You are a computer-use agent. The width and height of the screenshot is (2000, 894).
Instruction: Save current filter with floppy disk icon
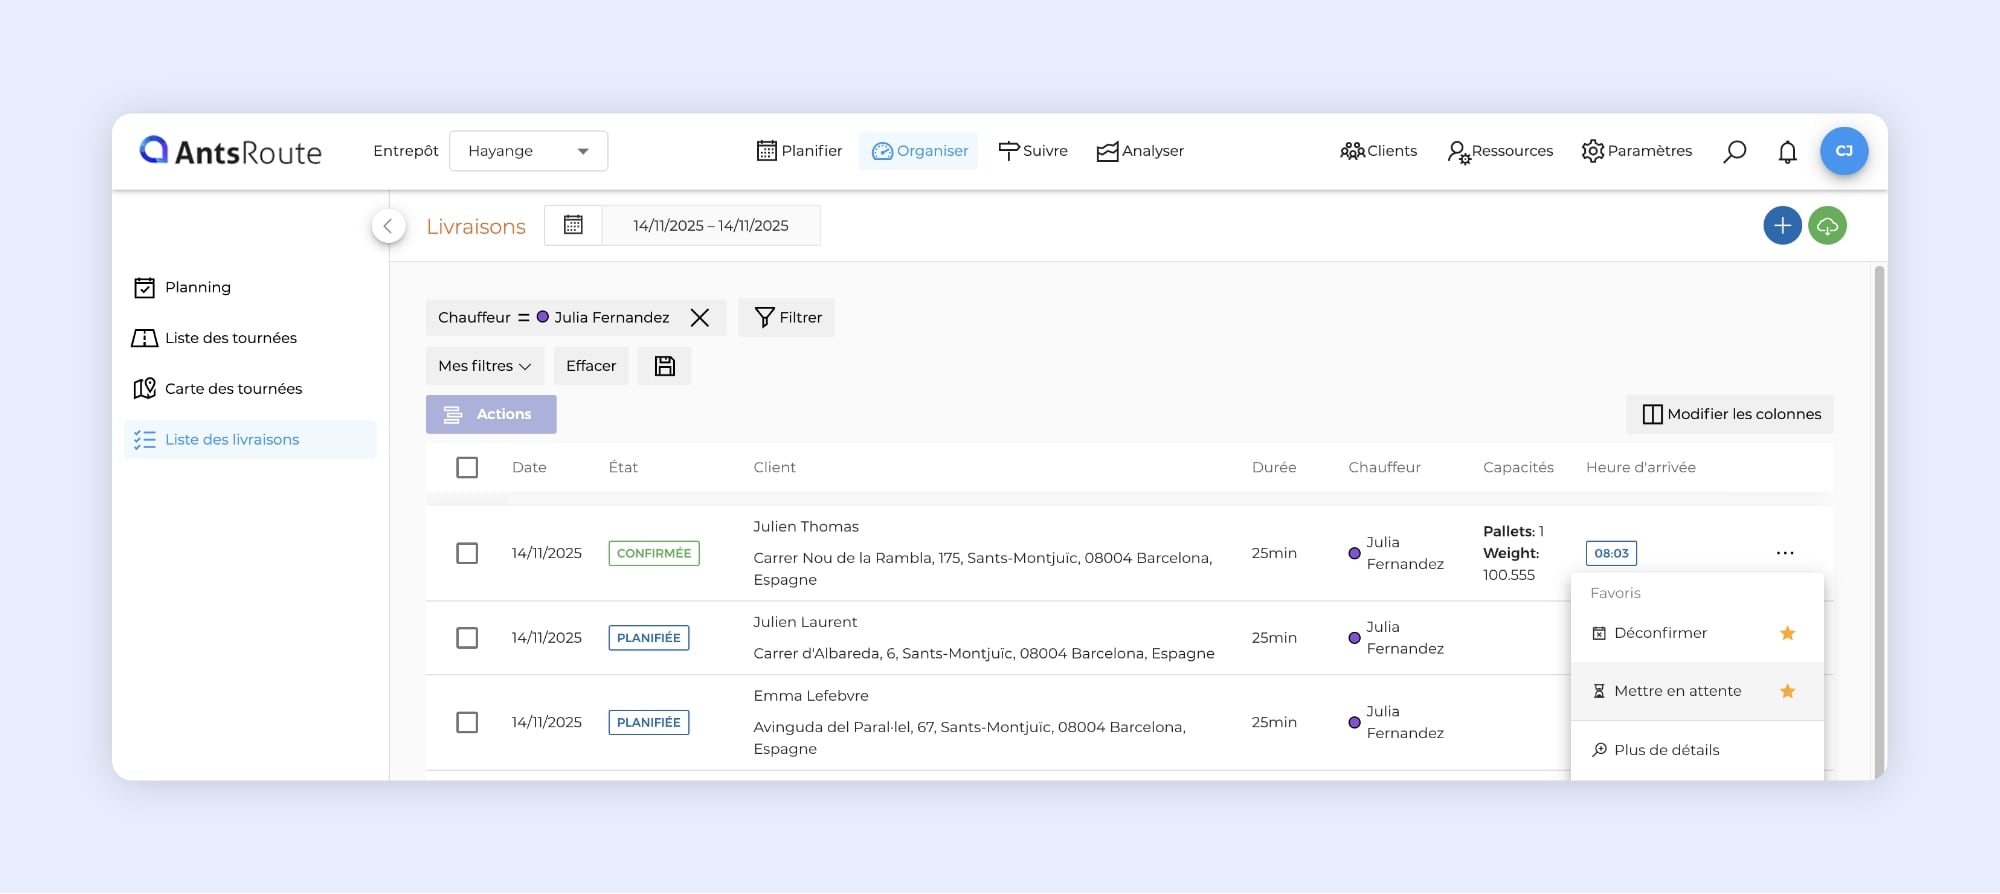point(665,366)
